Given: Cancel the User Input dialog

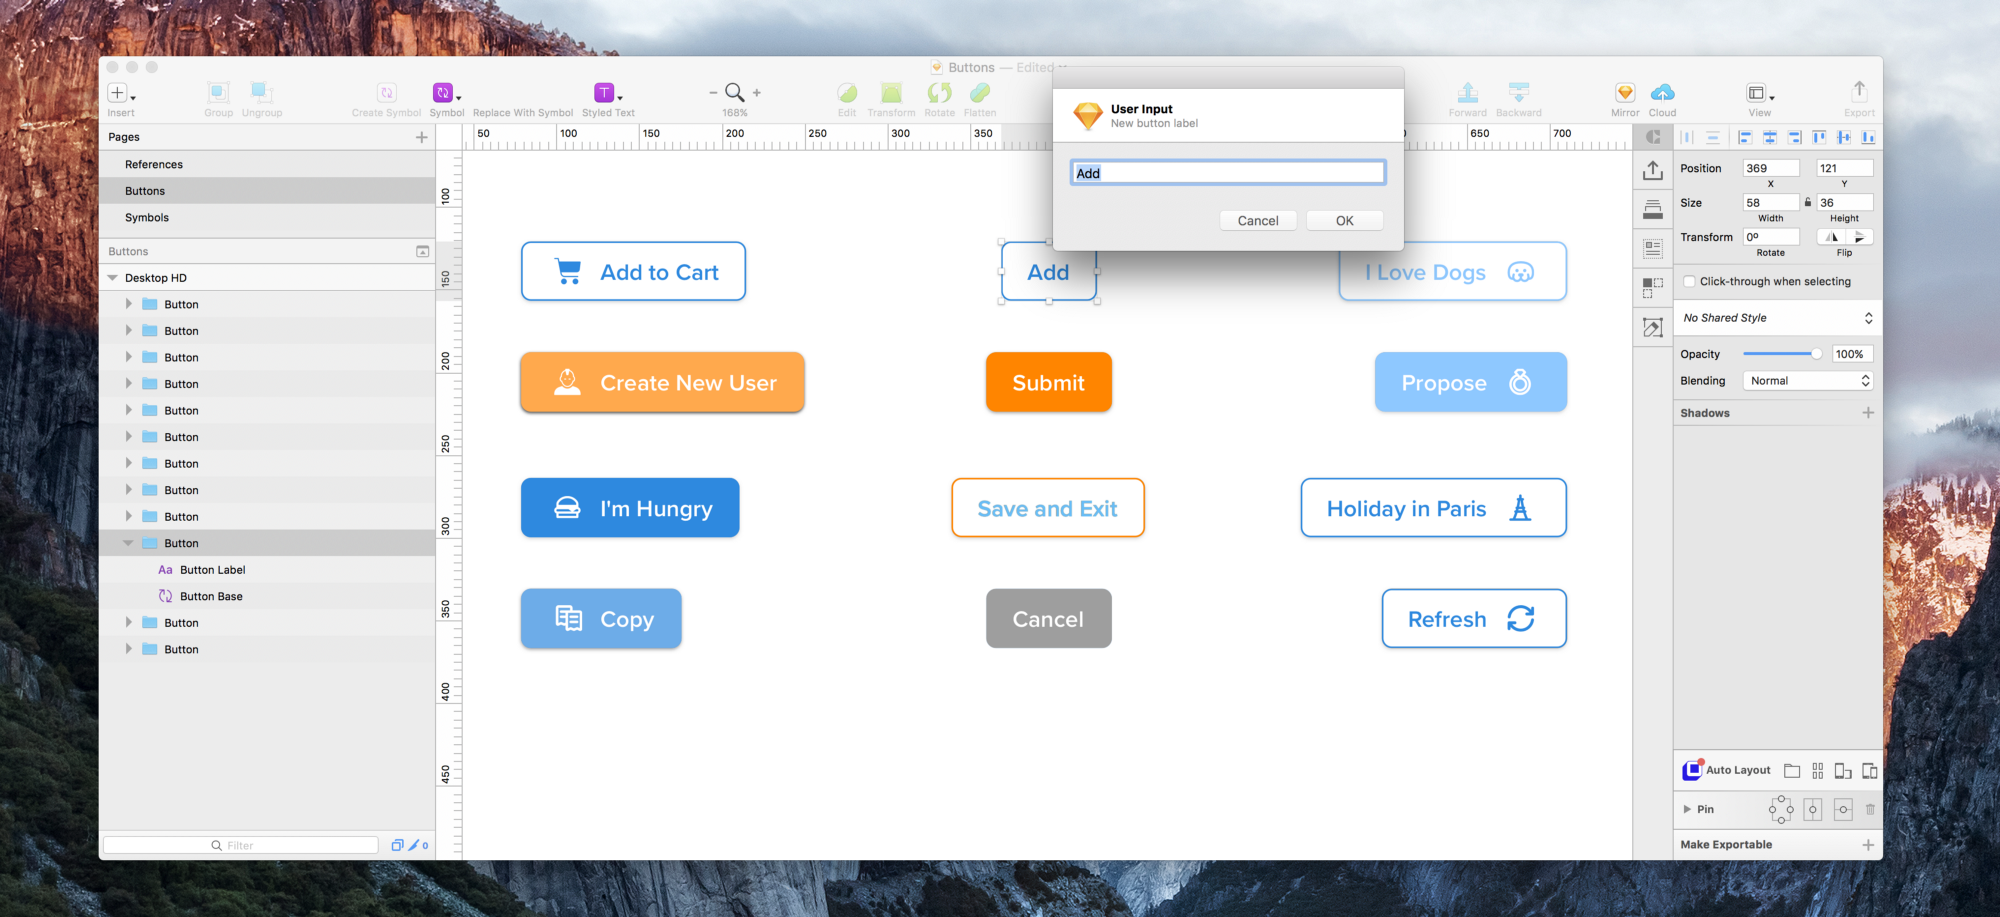Looking at the screenshot, I should tap(1258, 220).
